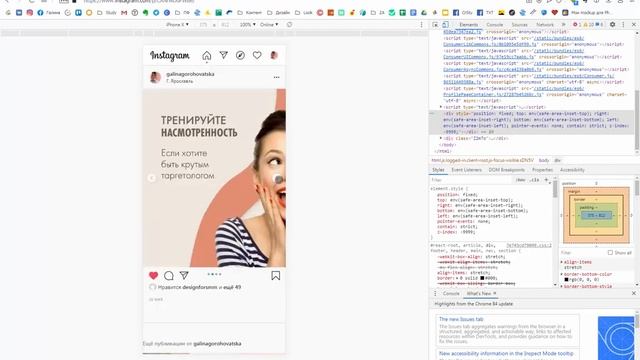Add new style rule plus icon
The height and width of the screenshot is (360, 640).
(x=547, y=180)
